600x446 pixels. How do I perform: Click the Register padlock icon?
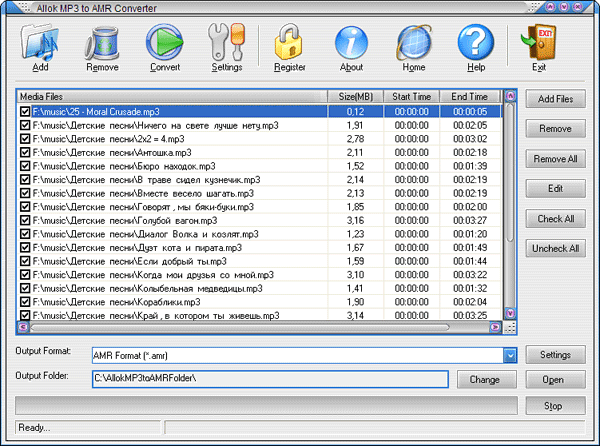tap(289, 43)
